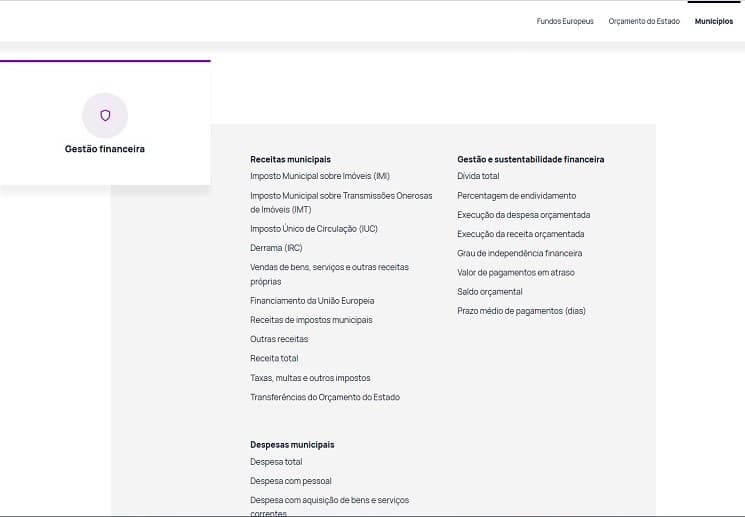The width and height of the screenshot is (745, 517).
Task: Open the Dívida total link
Action: pyautogui.click(x=478, y=176)
